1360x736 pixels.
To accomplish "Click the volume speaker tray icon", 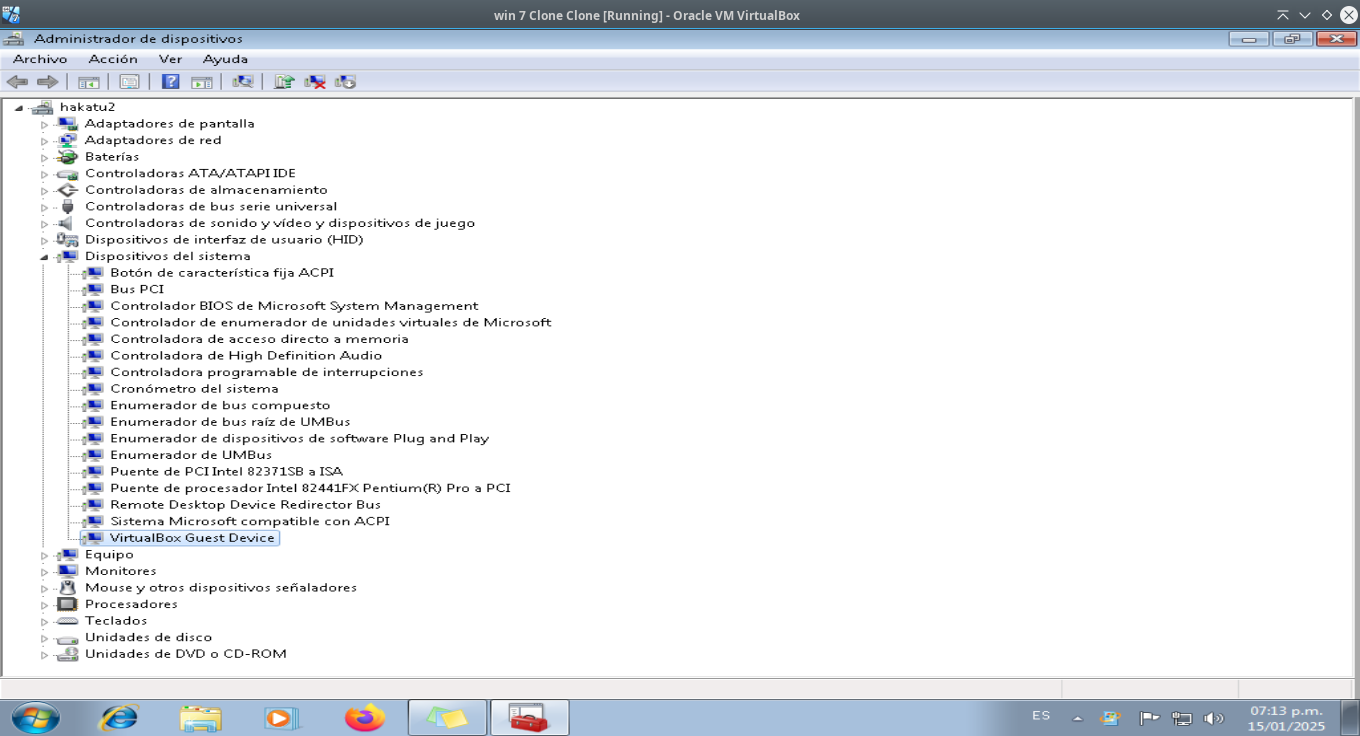I will 1214,718.
